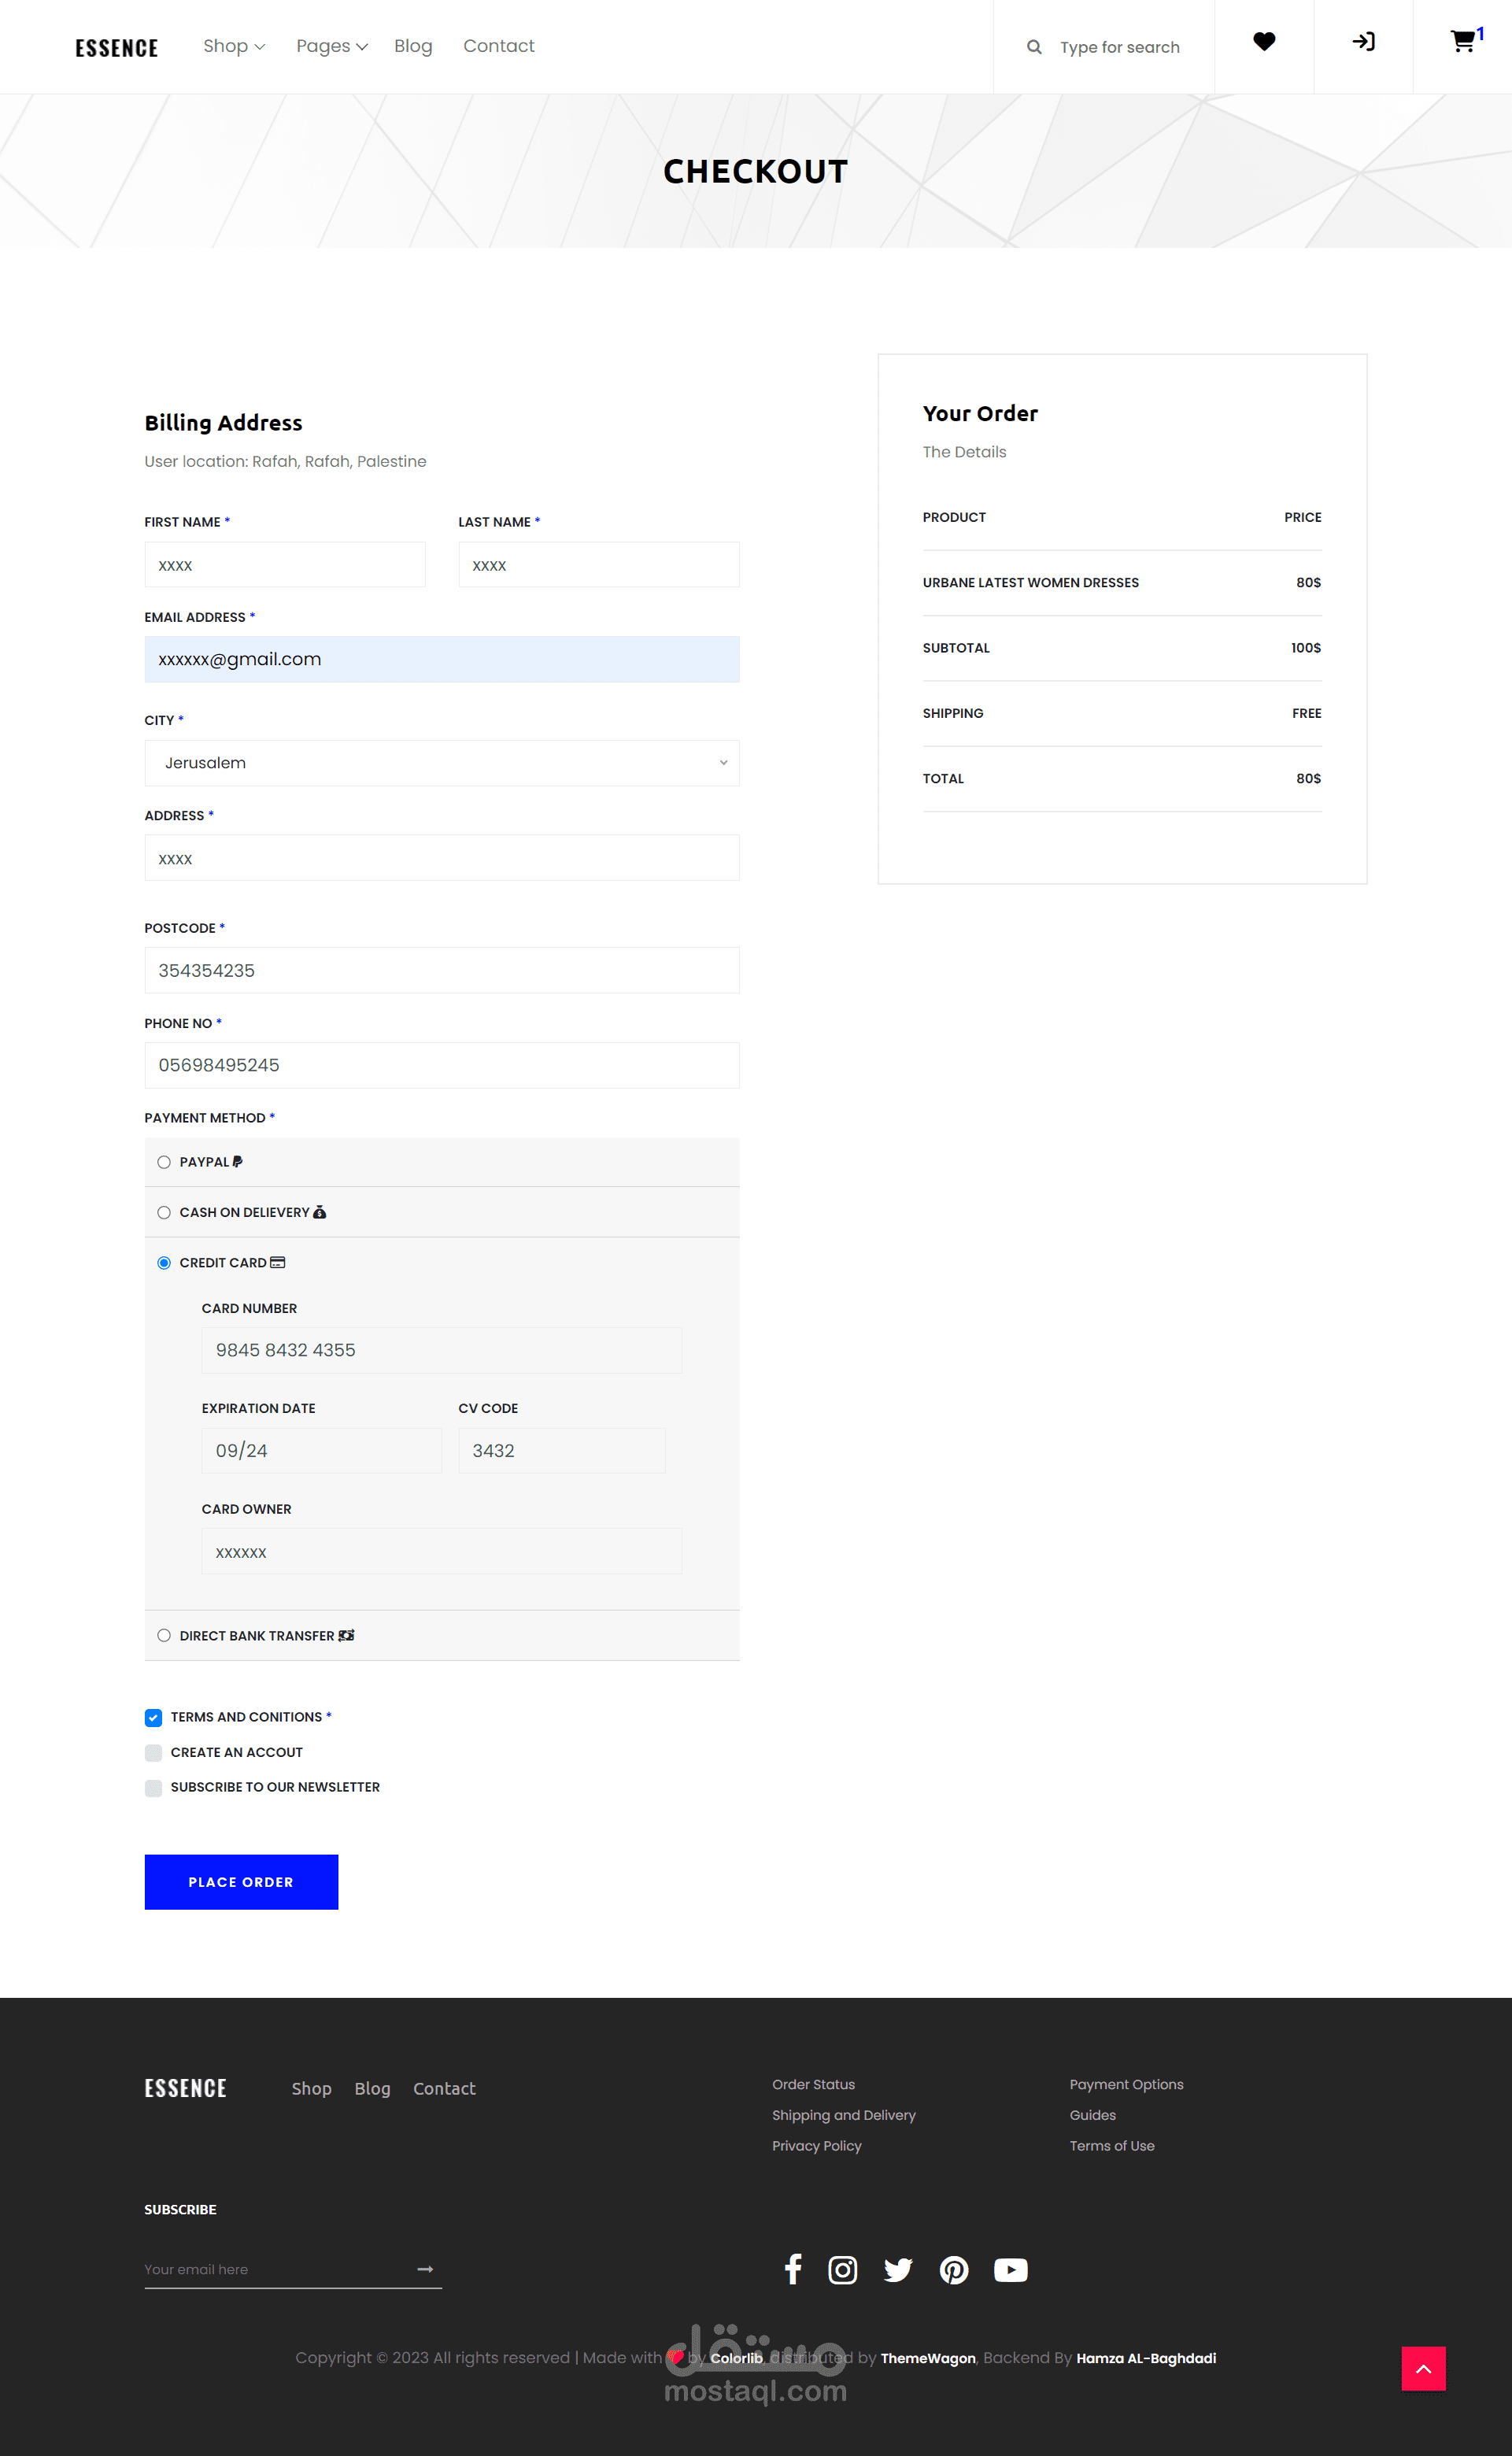Open the Instagram footer icon
Image resolution: width=1512 pixels, height=2456 pixels.
click(843, 2269)
